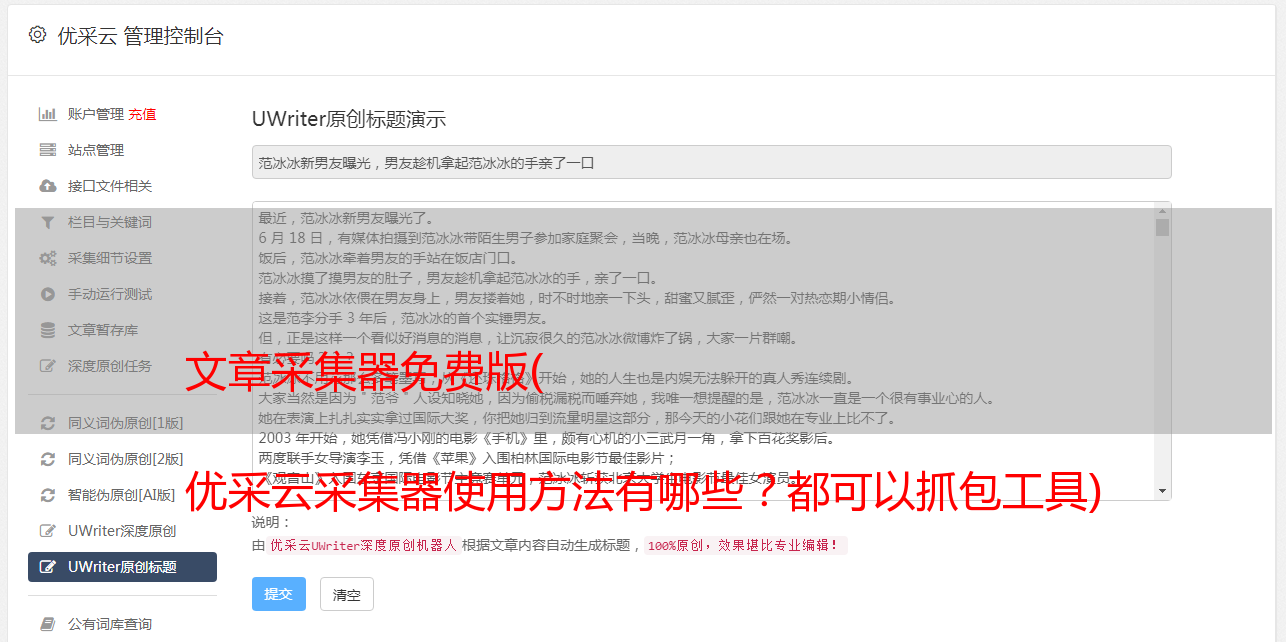Open 账户管理 bar chart icon
This screenshot has width=1286, height=642.
pyautogui.click(x=47, y=114)
